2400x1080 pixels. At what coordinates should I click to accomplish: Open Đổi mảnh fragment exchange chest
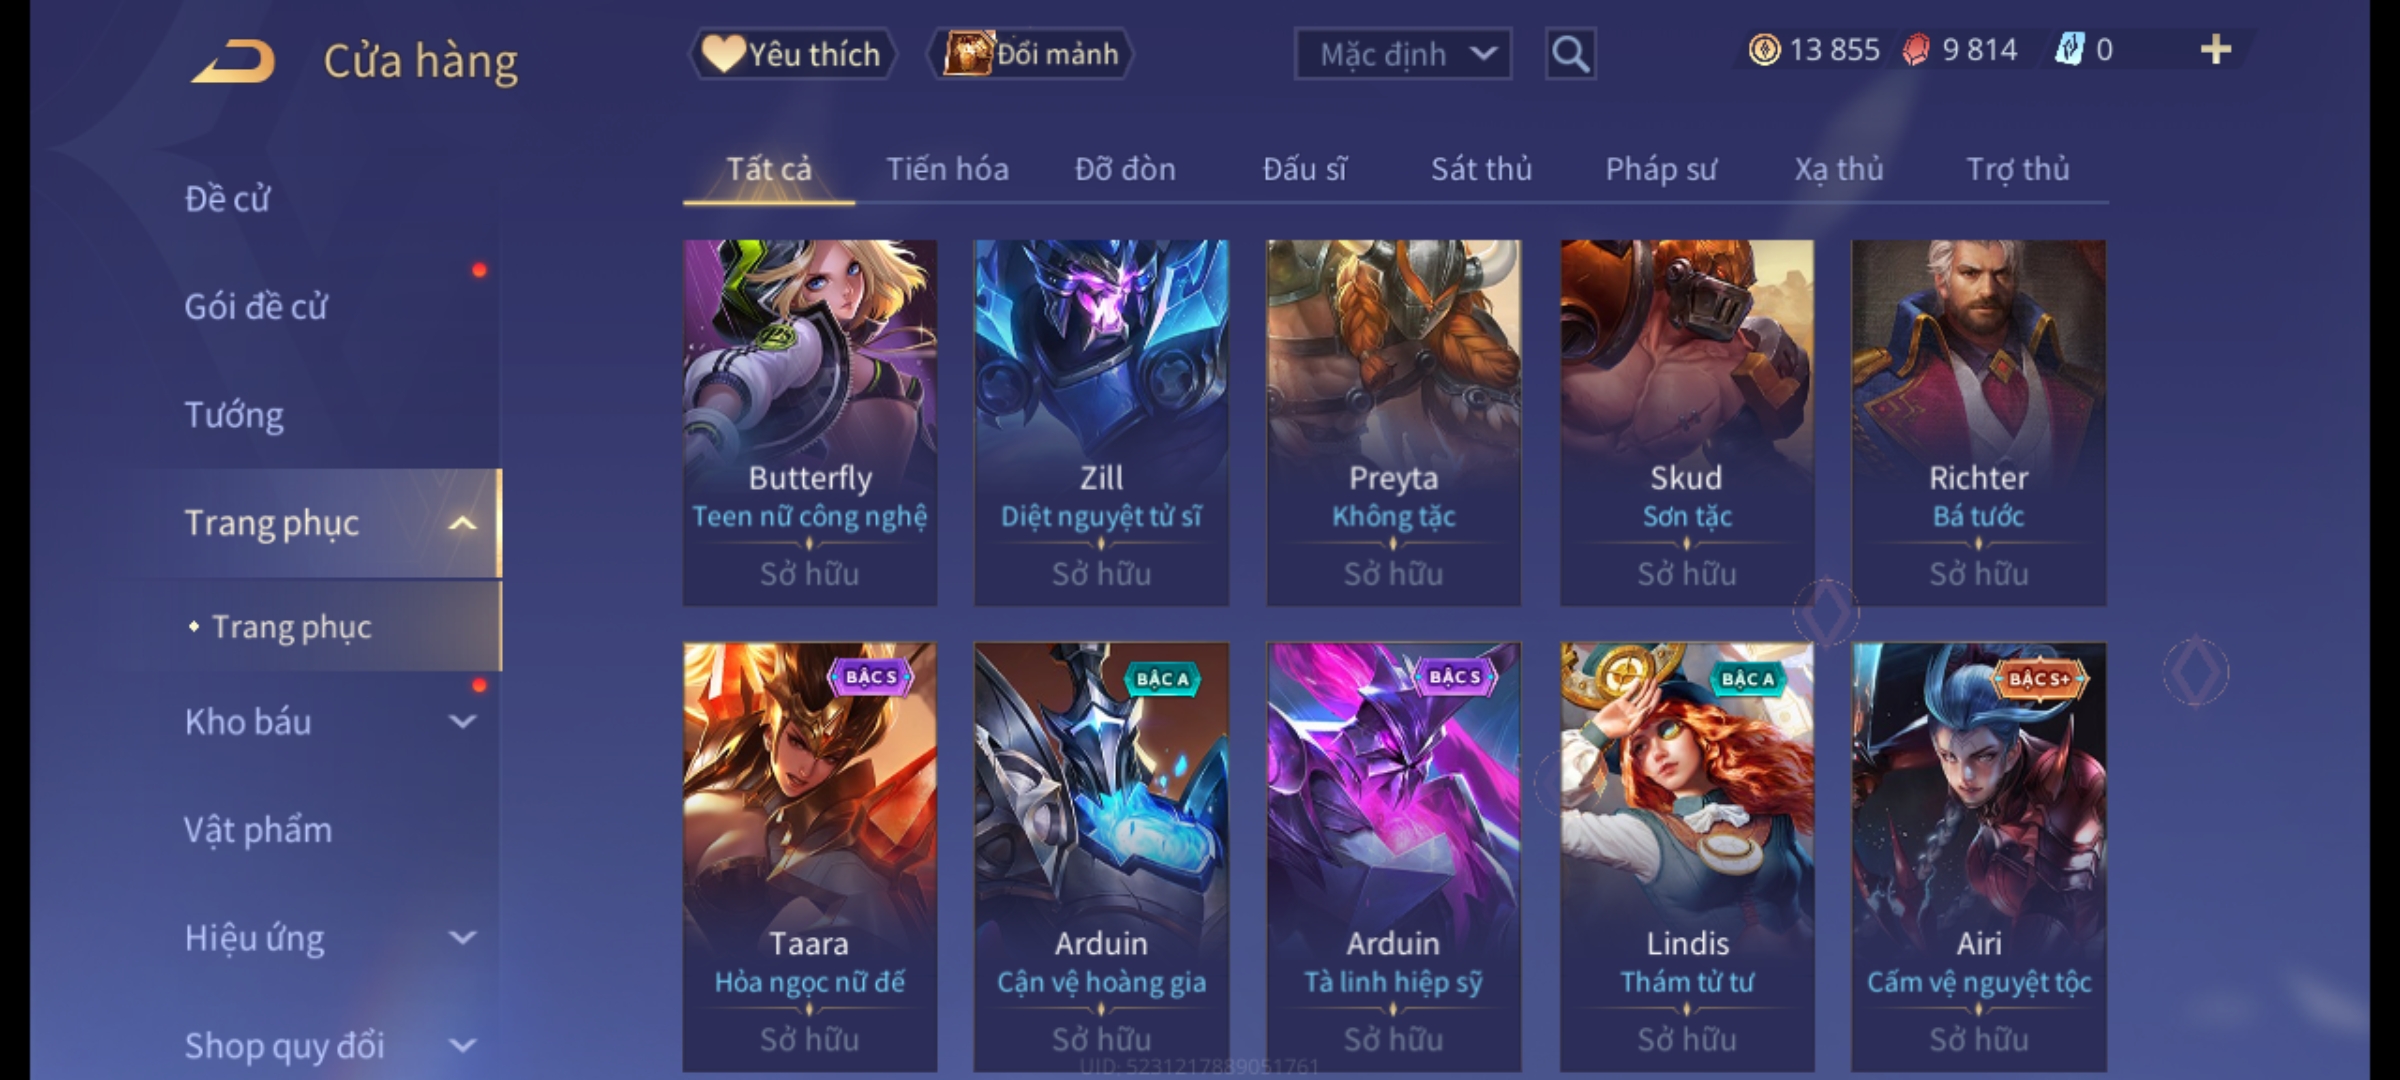(1031, 54)
